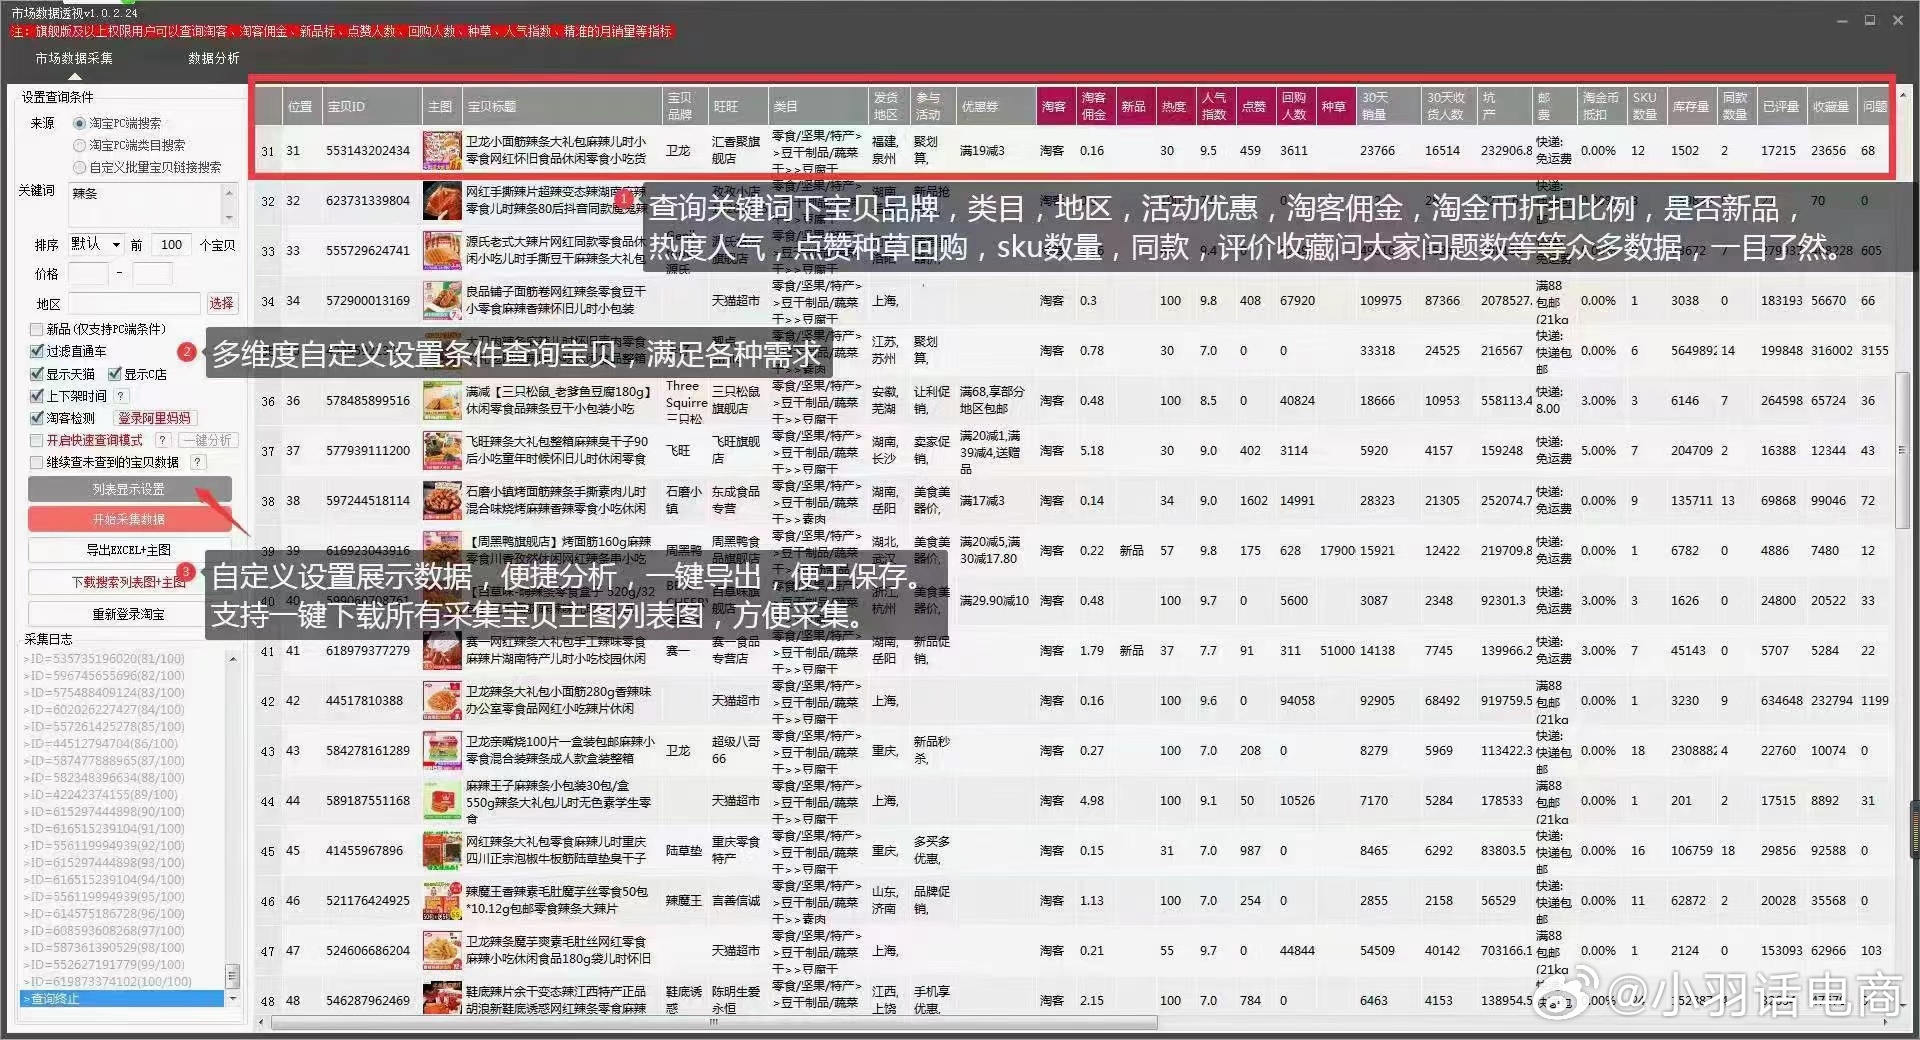Image resolution: width=1920 pixels, height=1040 pixels.
Task: Switch to the 市场数据采集 tab
Action: pyautogui.click(x=74, y=58)
